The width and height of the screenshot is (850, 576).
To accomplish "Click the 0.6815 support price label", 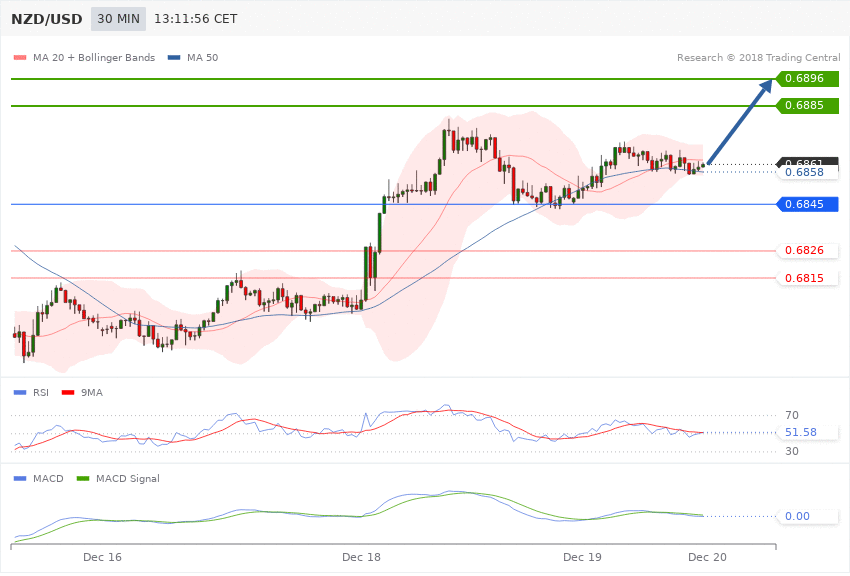I will coord(808,278).
